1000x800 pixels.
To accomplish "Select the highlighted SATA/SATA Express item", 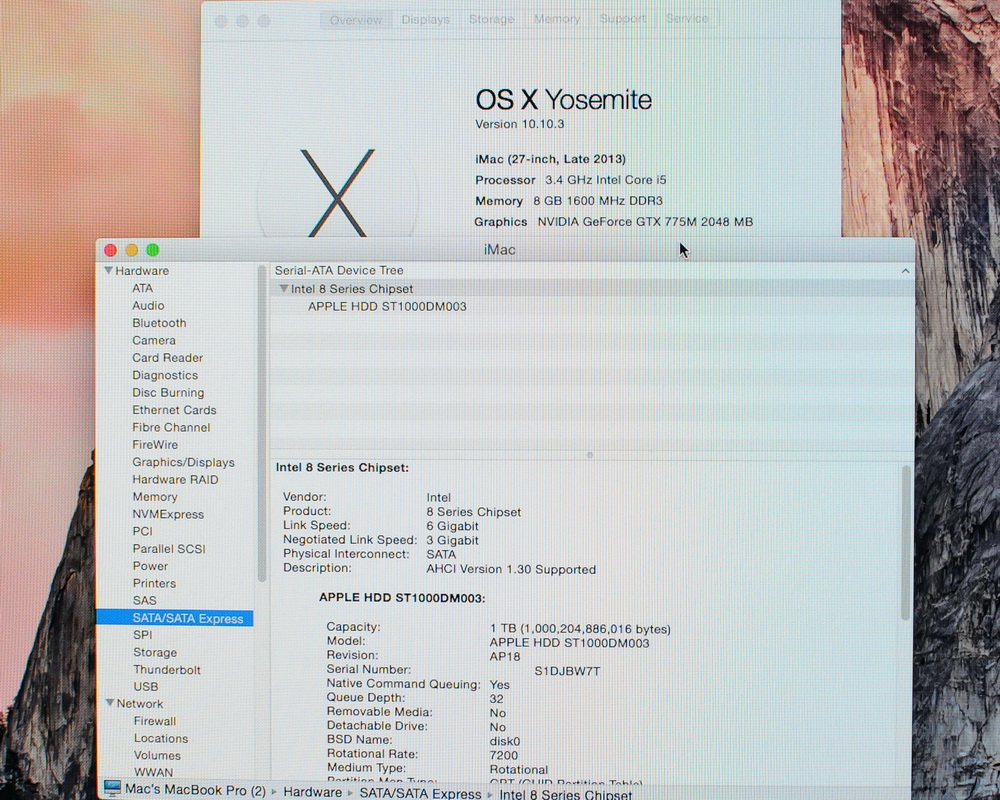I will coord(175,618).
